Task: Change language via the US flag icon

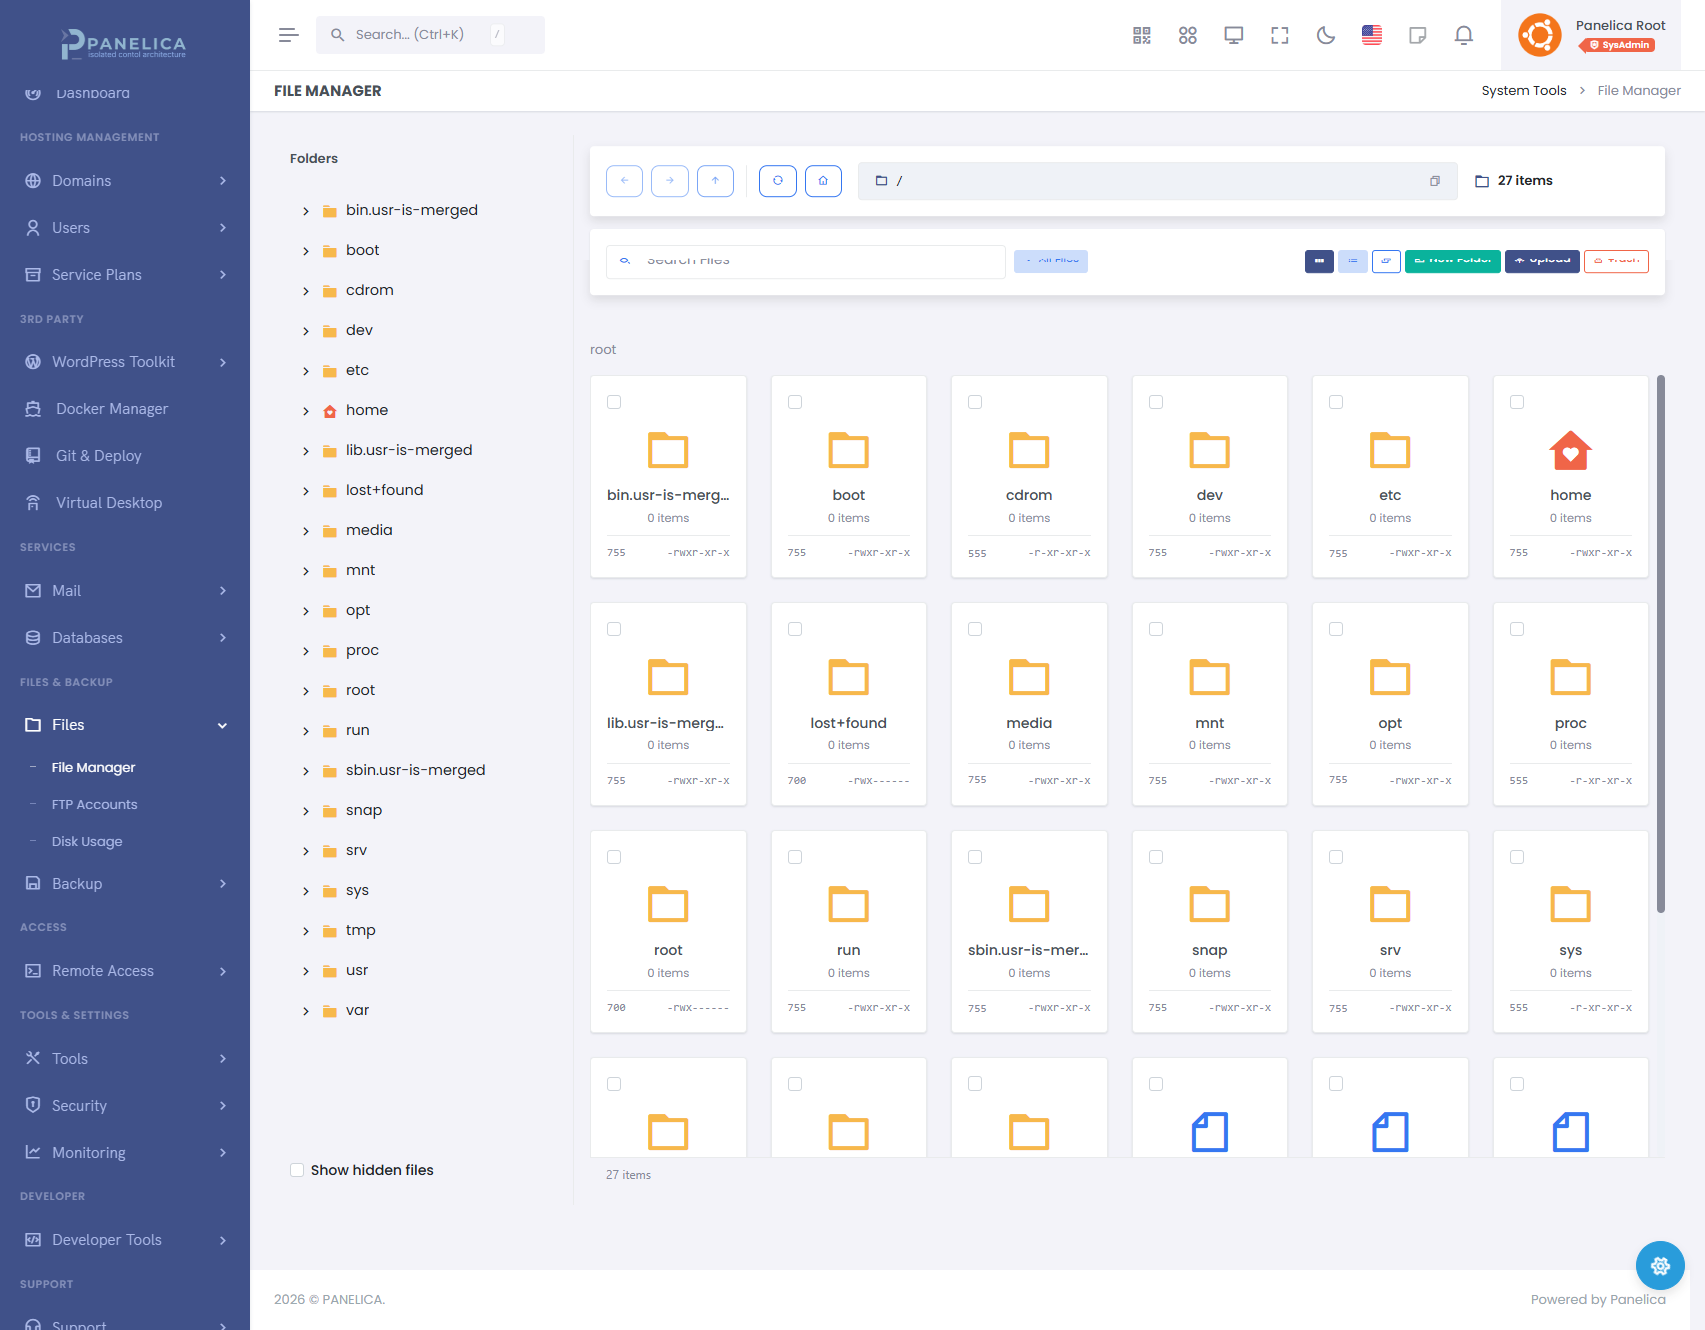Action: coord(1371,34)
